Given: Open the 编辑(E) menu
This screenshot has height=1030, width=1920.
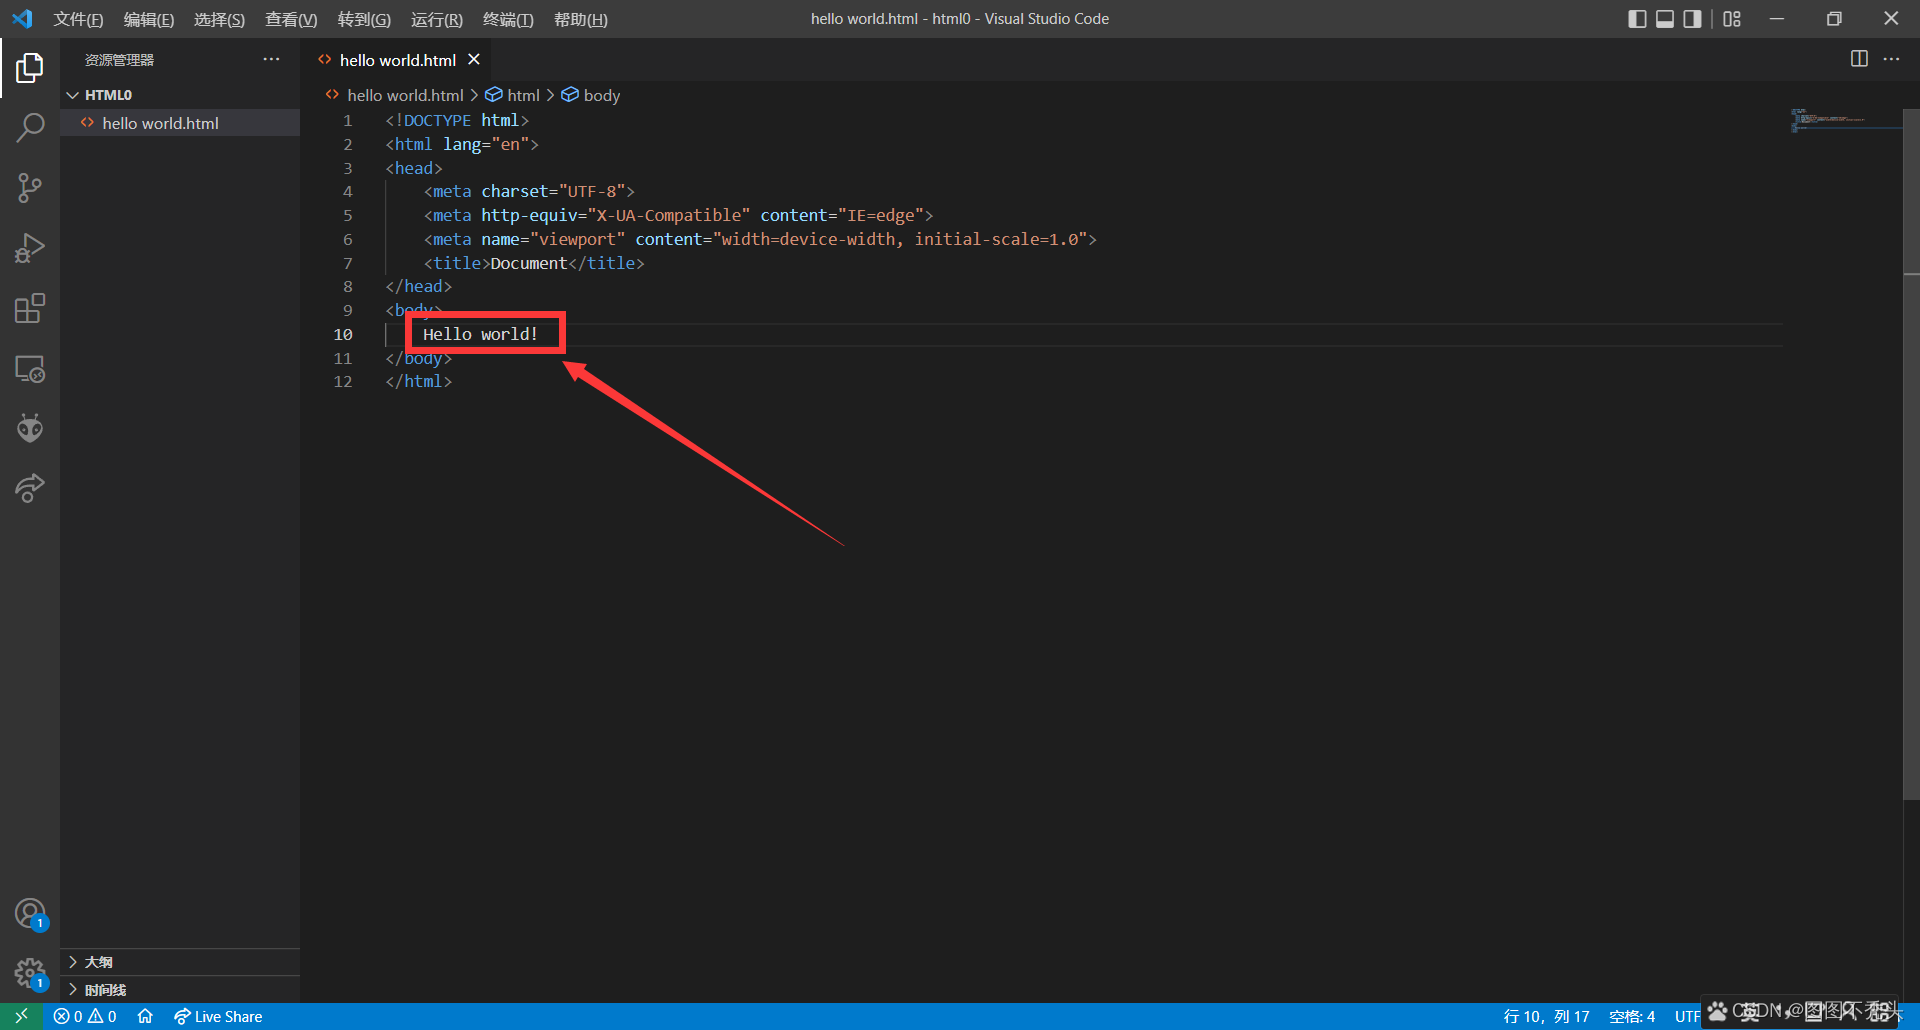Looking at the screenshot, I should pyautogui.click(x=149, y=19).
